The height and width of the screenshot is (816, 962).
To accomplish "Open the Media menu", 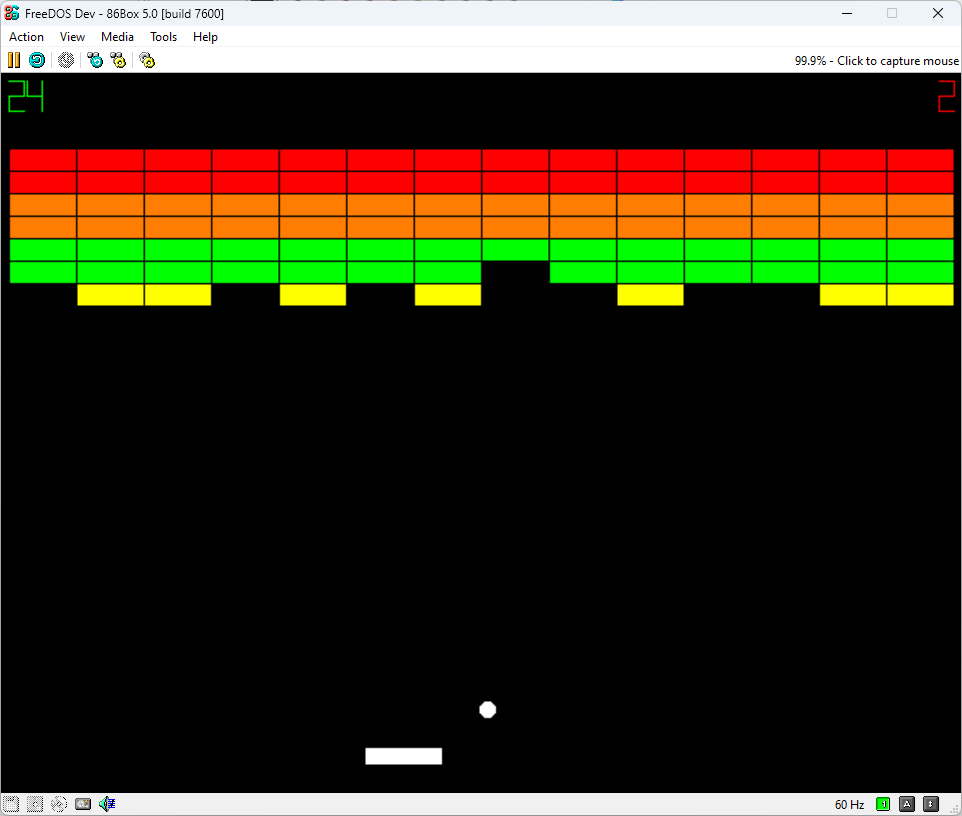I will pos(117,36).
